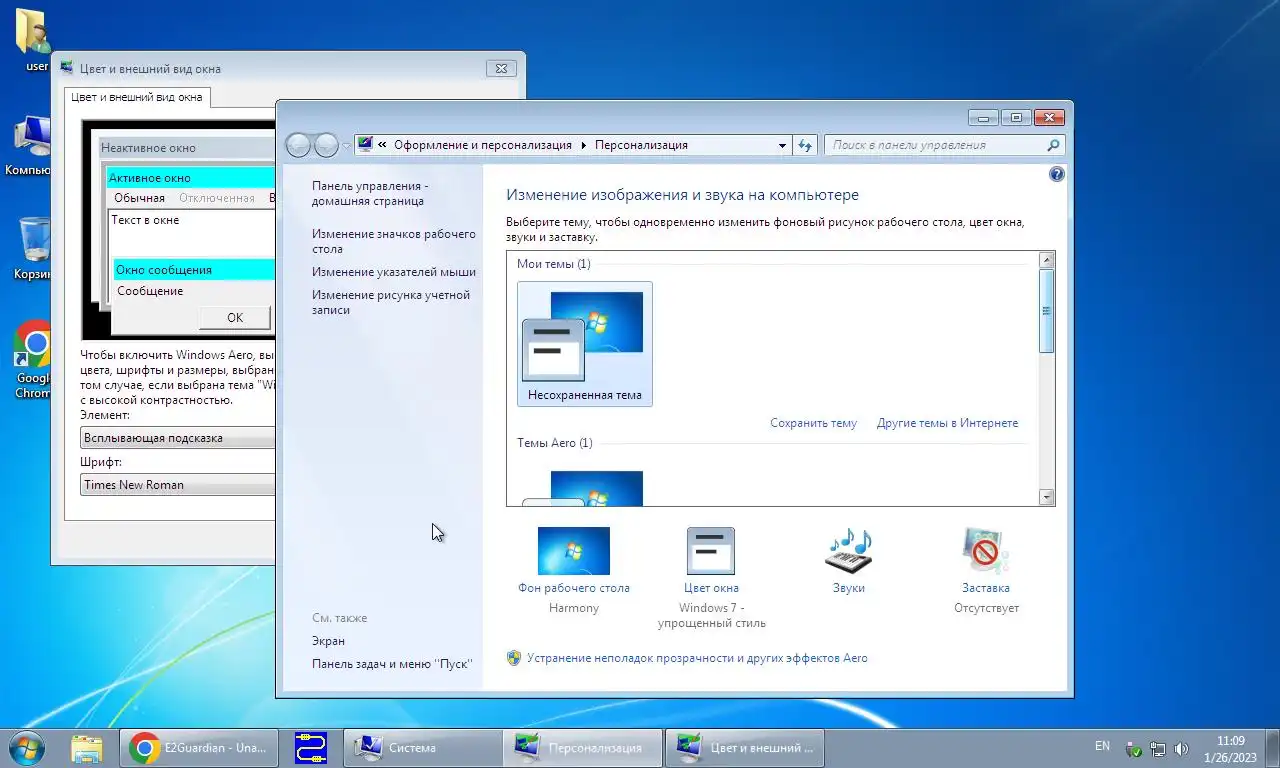Click the Show desktop strip at taskbar end

pos(1272,748)
